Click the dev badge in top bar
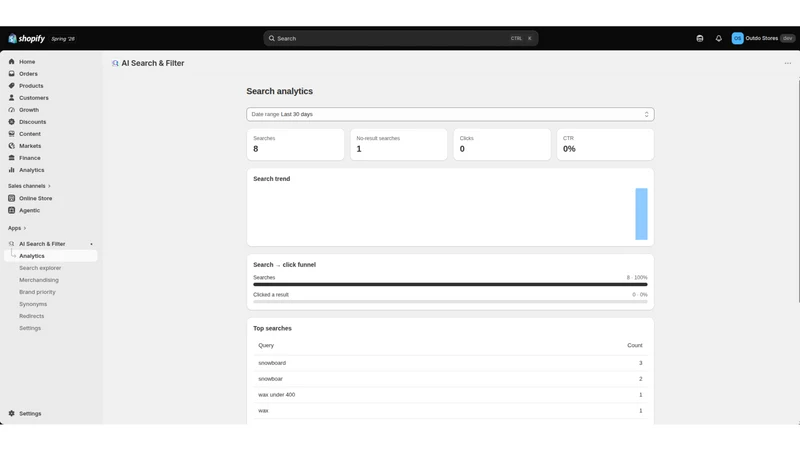800x450 pixels. pos(788,38)
